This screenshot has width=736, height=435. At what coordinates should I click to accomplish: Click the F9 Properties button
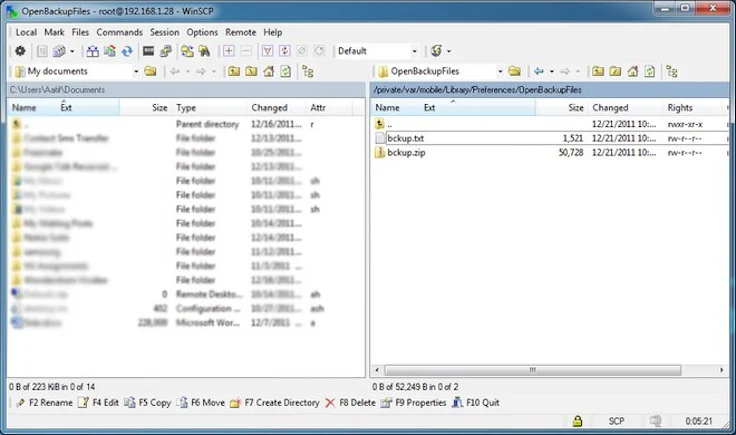[x=414, y=403]
